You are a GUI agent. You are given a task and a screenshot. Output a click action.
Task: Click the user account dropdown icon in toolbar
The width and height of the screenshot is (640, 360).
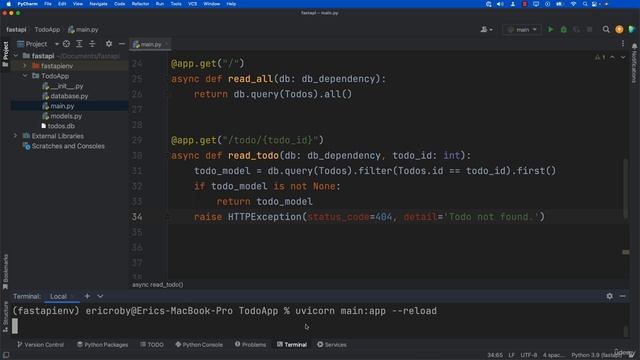click(486, 29)
